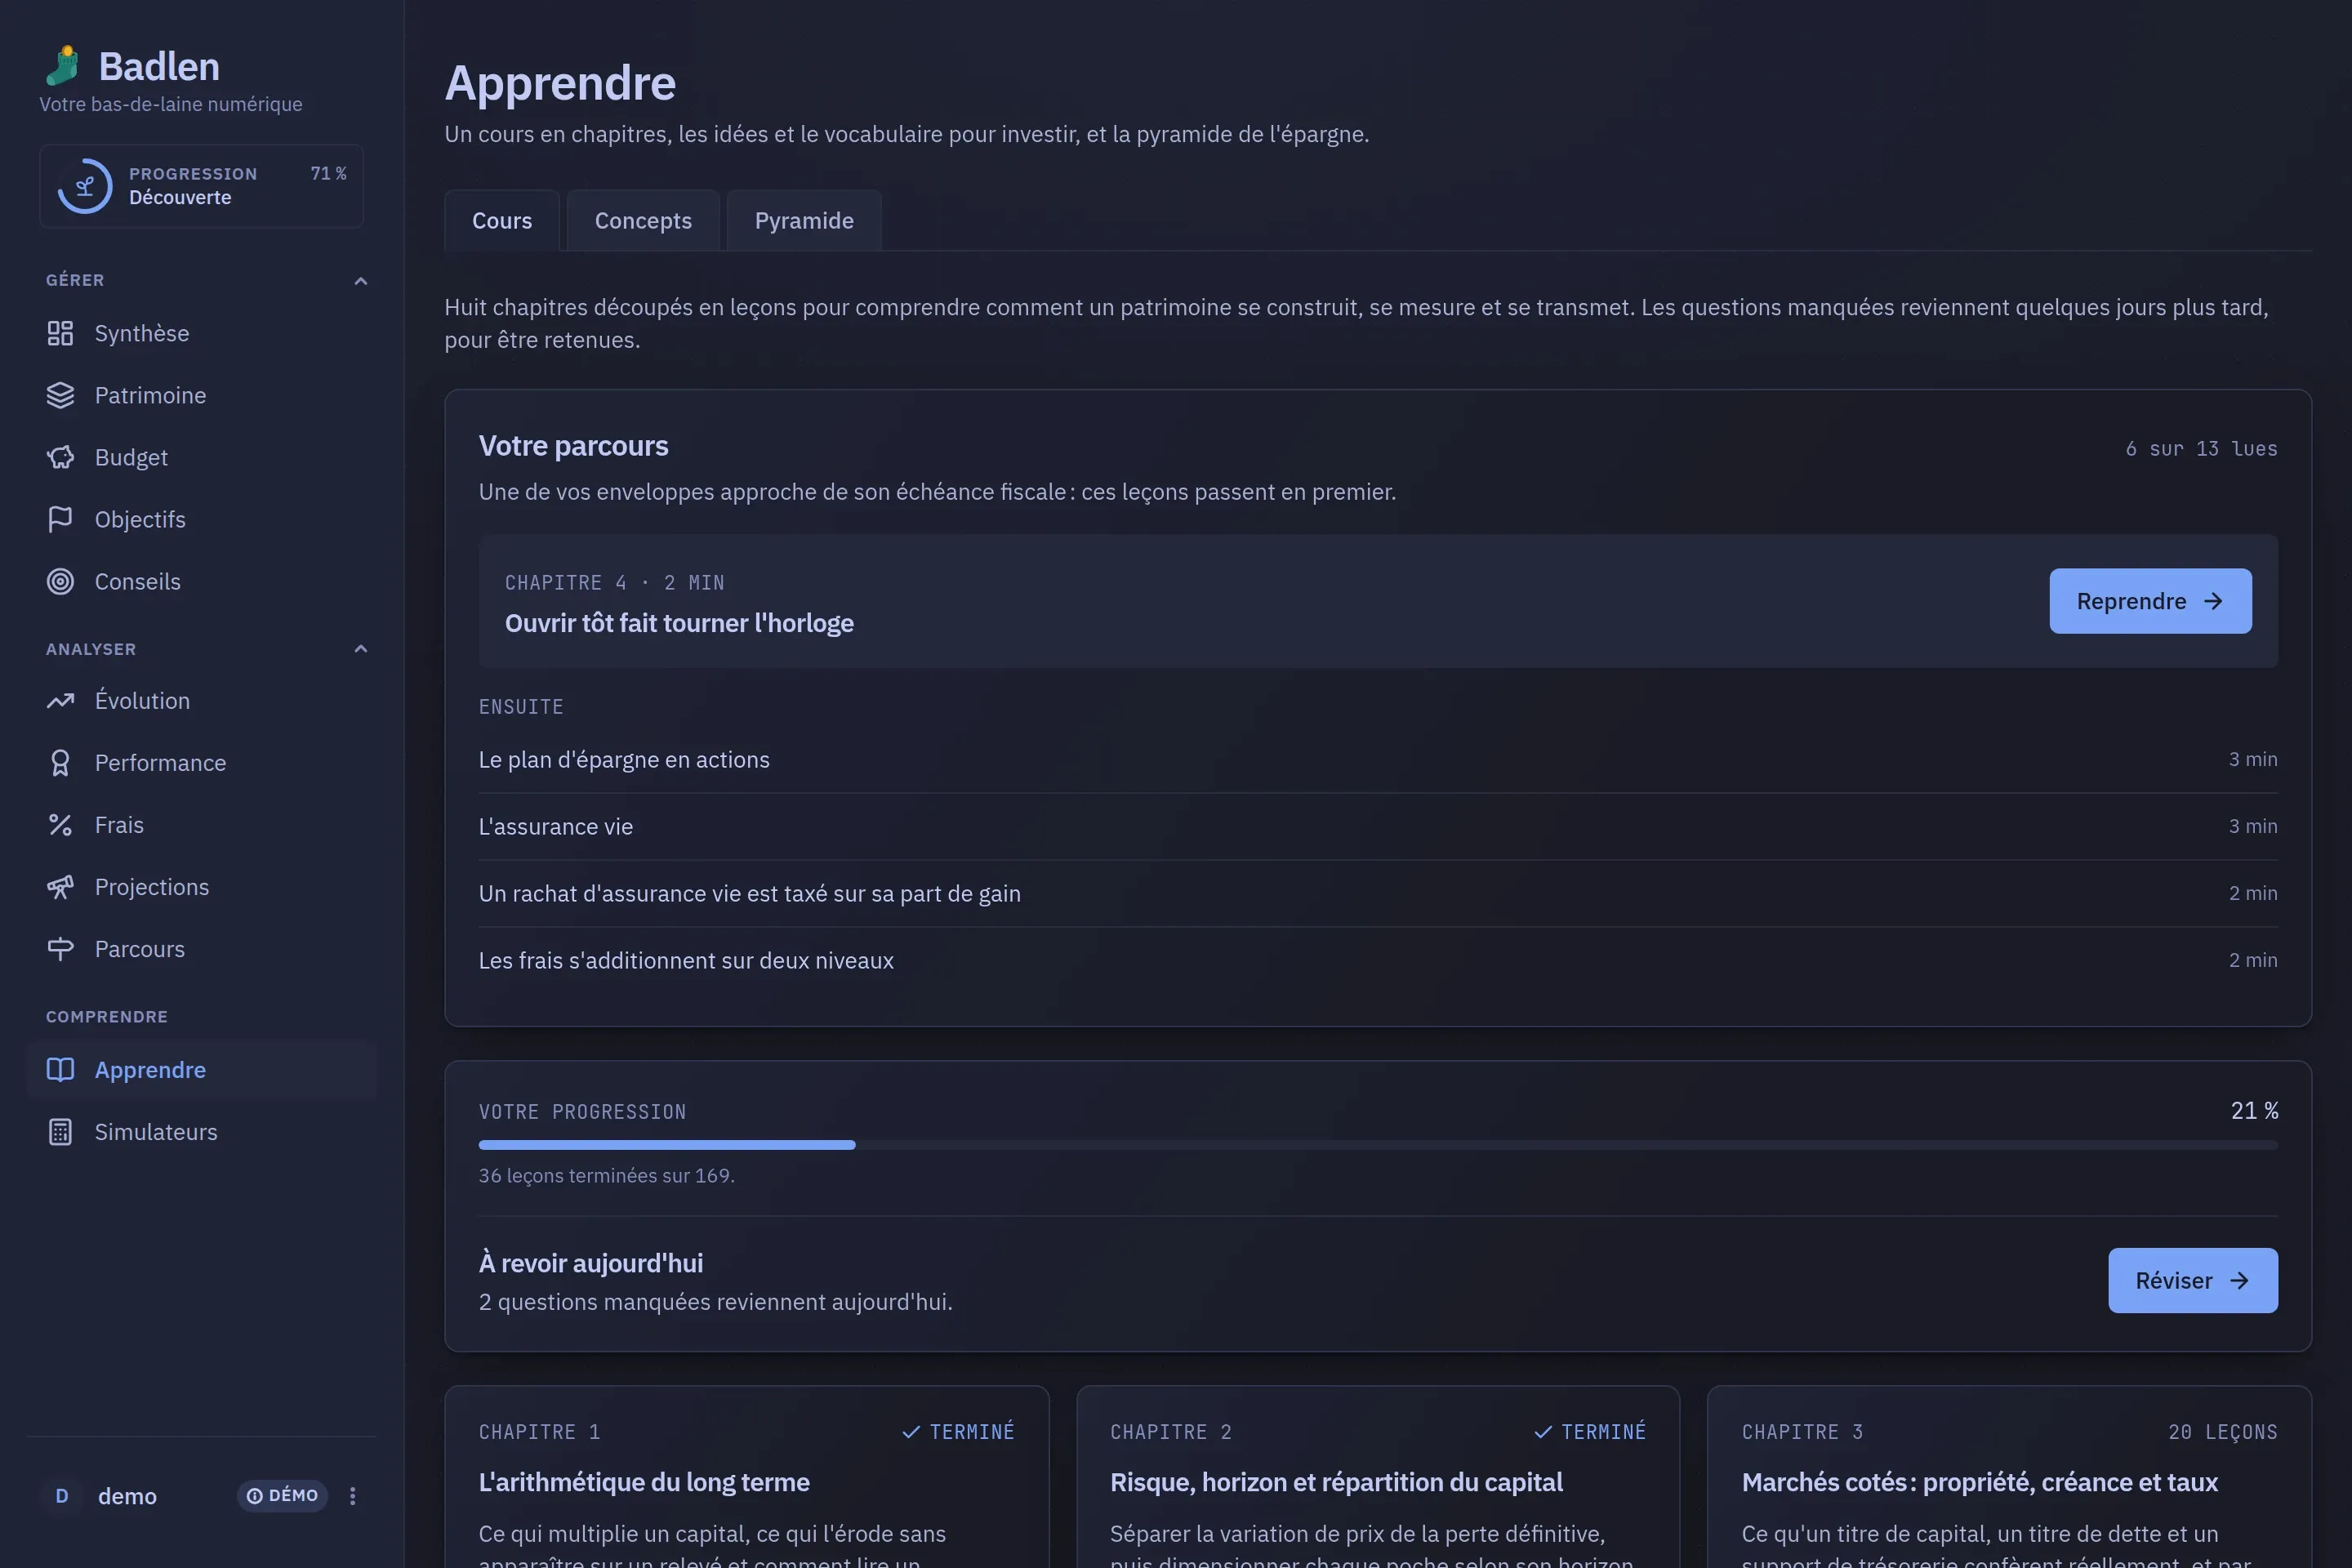Click the Parcours signpost icon
This screenshot has height=1568, width=2352.
click(60, 949)
